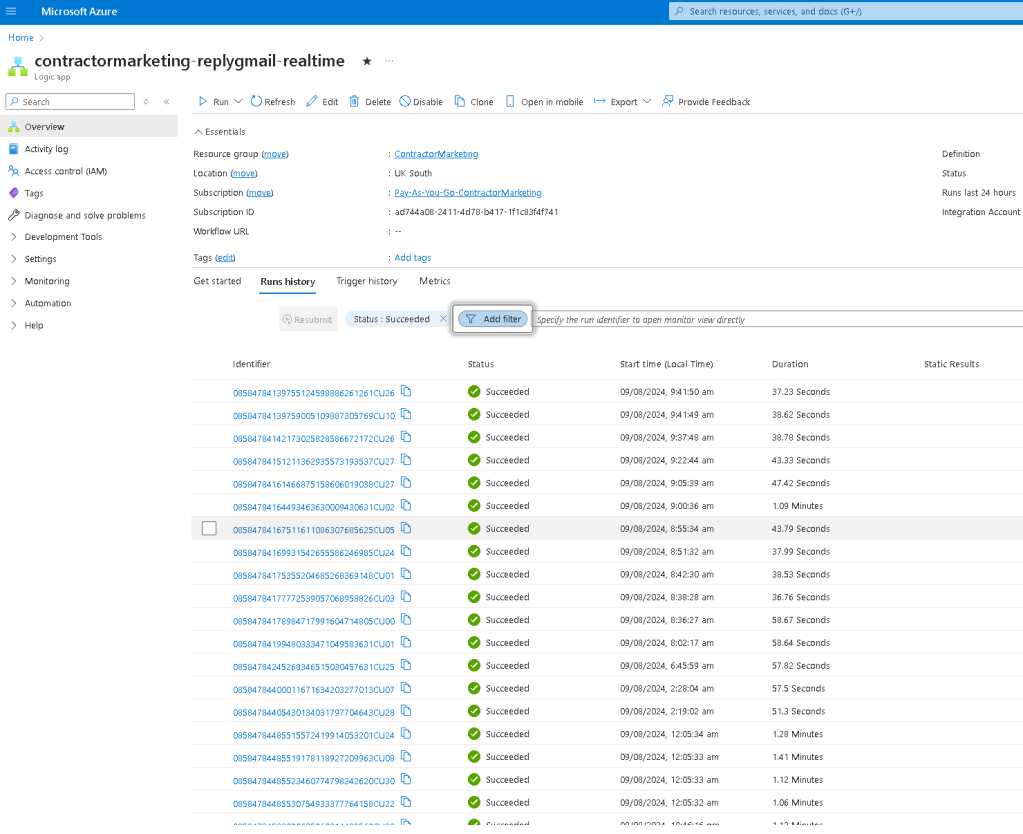Click the edit link next to Tags
This screenshot has width=1023, height=834.
coord(225,258)
